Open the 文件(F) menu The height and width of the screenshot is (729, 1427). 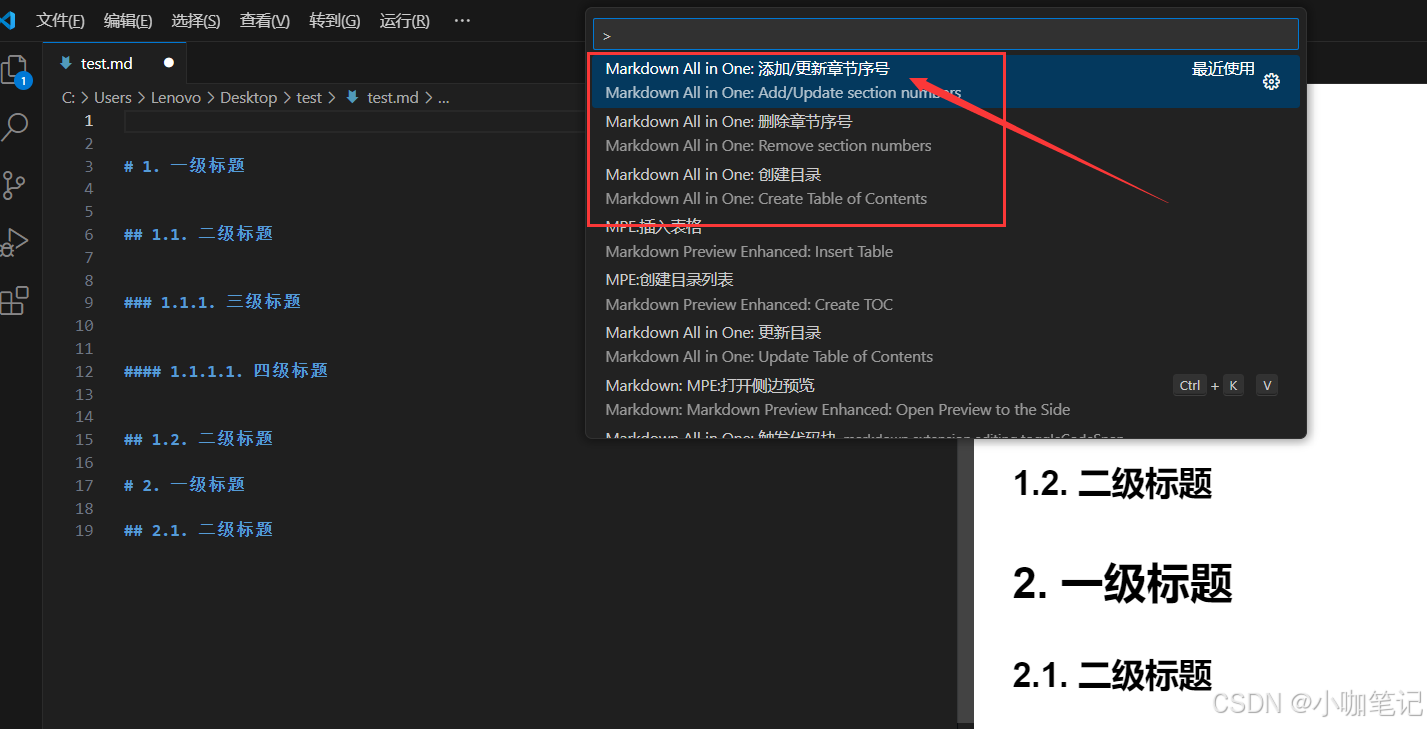coord(60,21)
